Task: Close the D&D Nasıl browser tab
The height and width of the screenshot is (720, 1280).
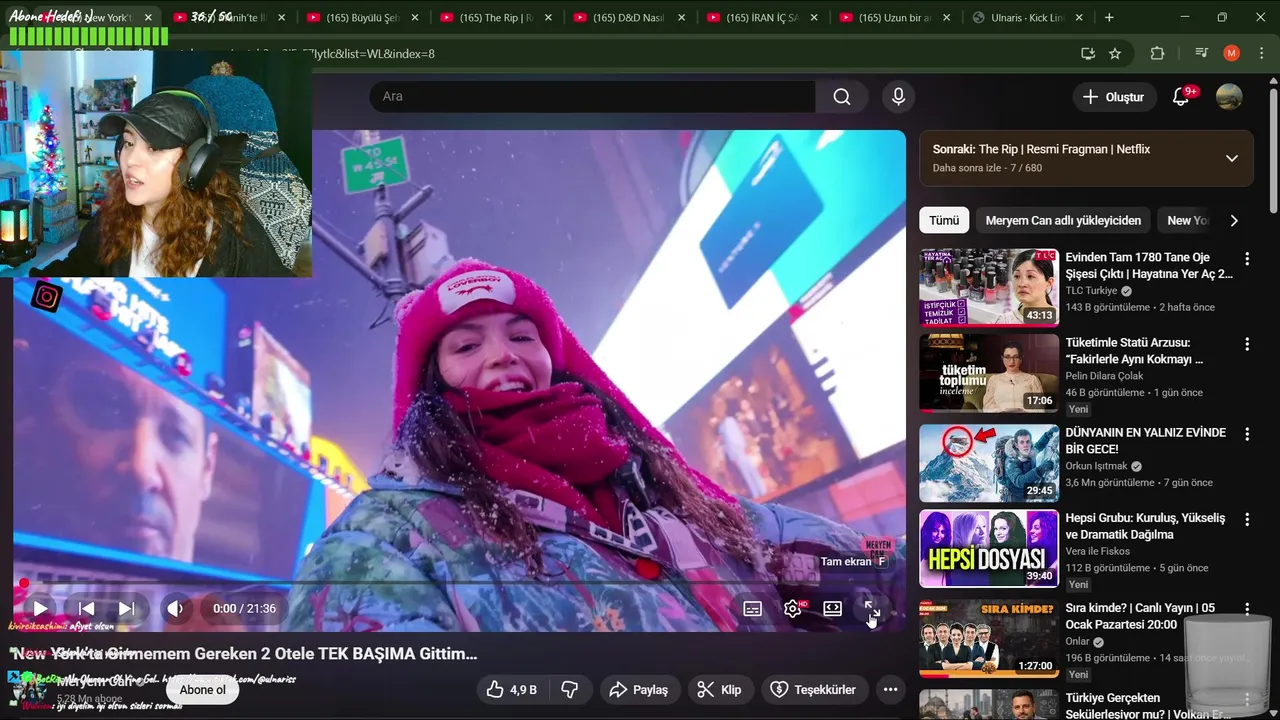Action: point(681,18)
